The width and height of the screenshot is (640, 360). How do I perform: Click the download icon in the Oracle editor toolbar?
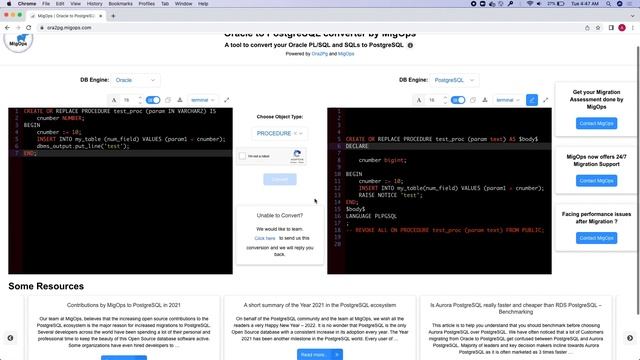(180, 100)
